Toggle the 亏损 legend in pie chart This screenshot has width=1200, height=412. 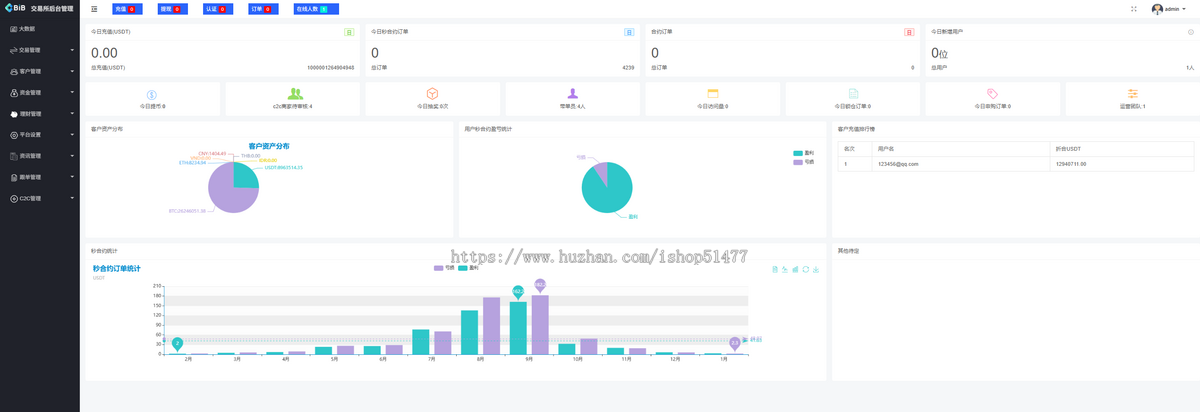(x=804, y=161)
